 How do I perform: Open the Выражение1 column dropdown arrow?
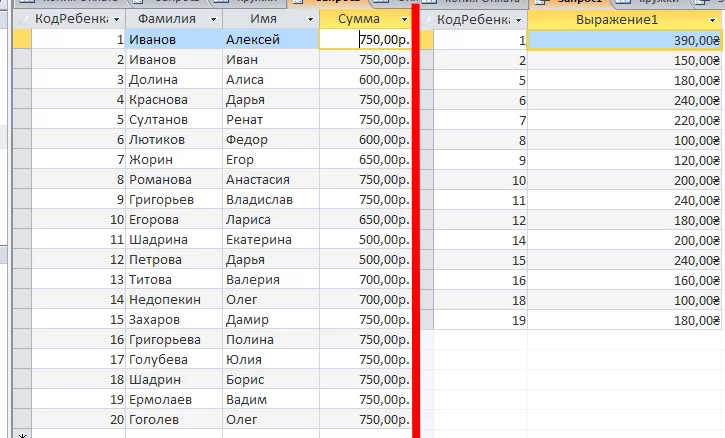tap(714, 20)
